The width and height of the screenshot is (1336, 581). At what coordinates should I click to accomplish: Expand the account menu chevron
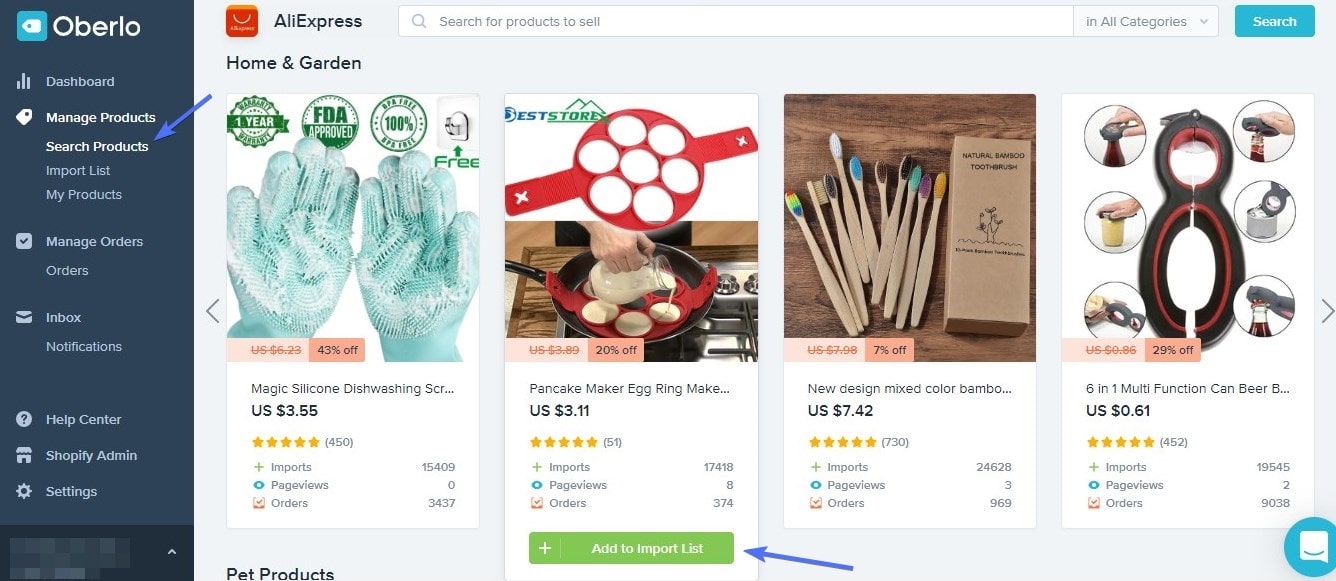pos(171,551)
